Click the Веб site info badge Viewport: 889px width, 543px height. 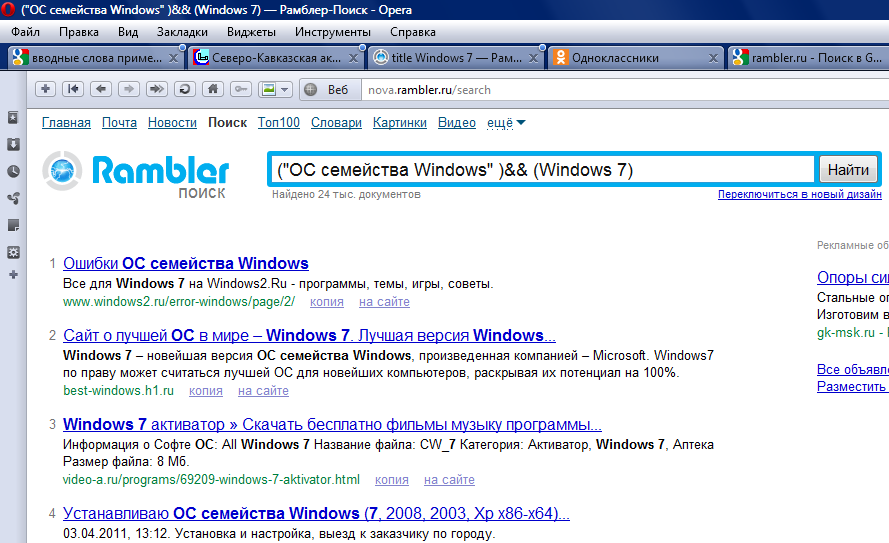pos(329,90)
